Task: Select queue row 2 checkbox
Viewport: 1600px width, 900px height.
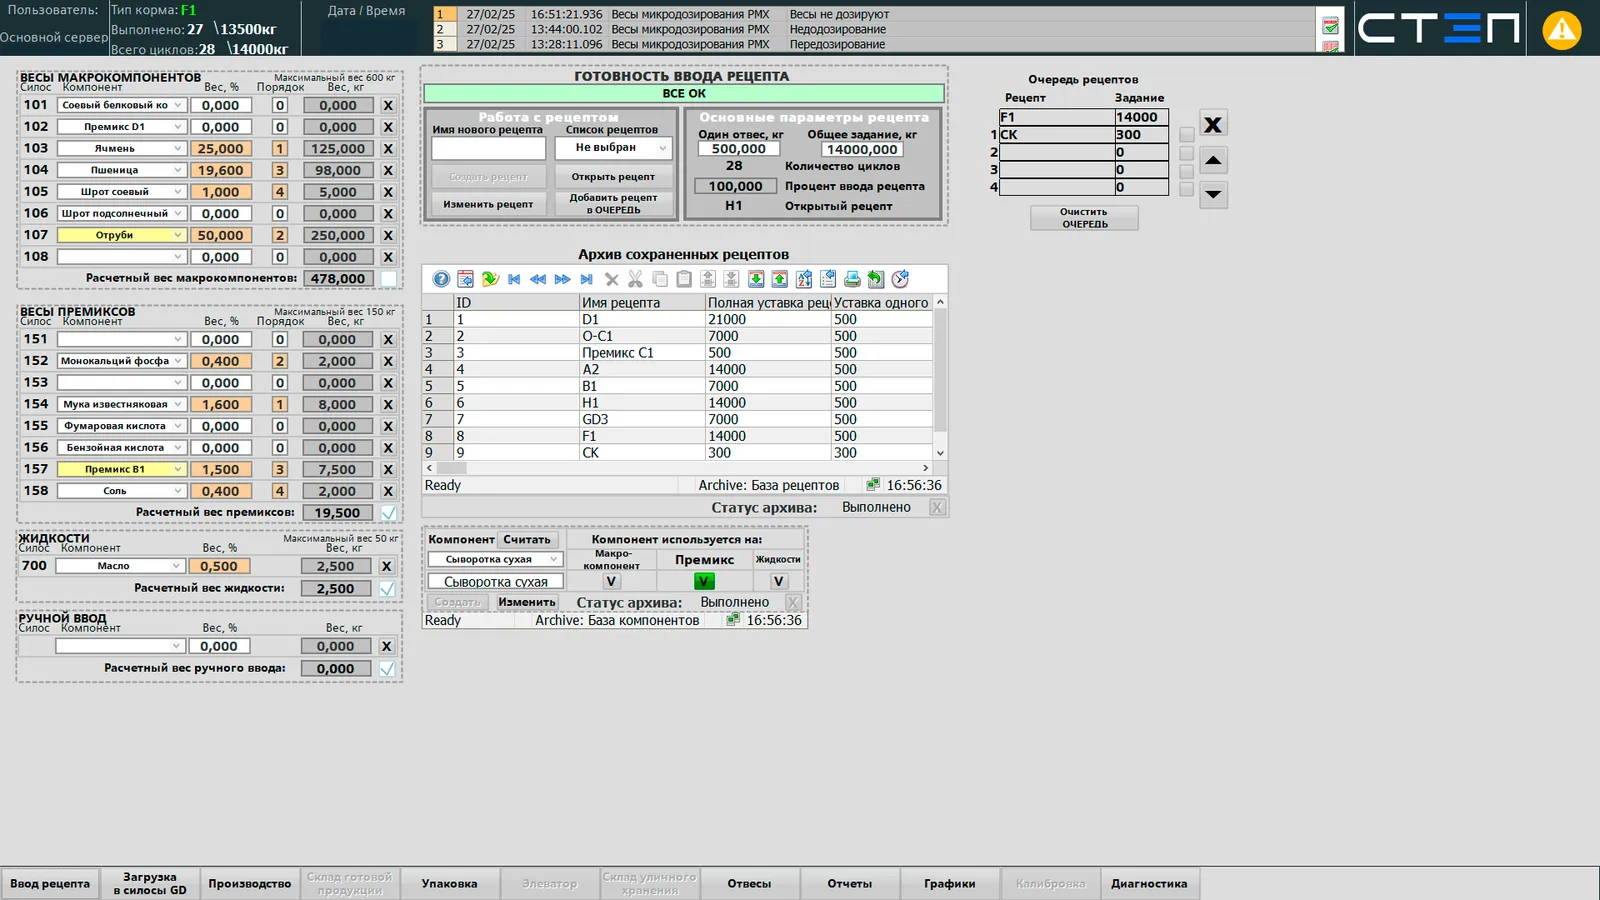Action: coord(1186,153)
